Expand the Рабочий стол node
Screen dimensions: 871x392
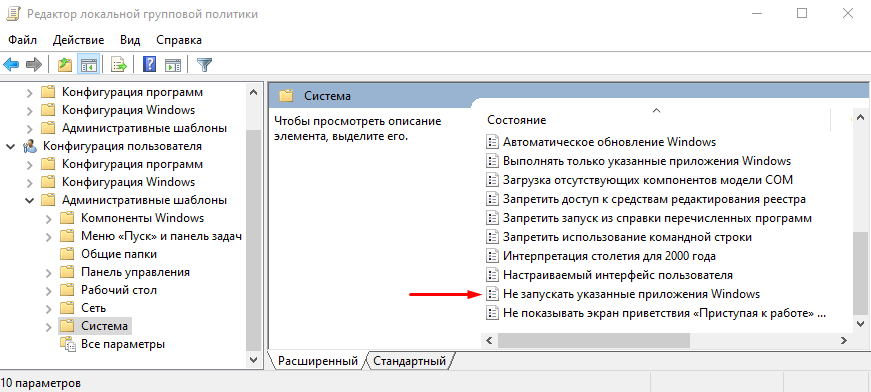(x=49, y=290)
